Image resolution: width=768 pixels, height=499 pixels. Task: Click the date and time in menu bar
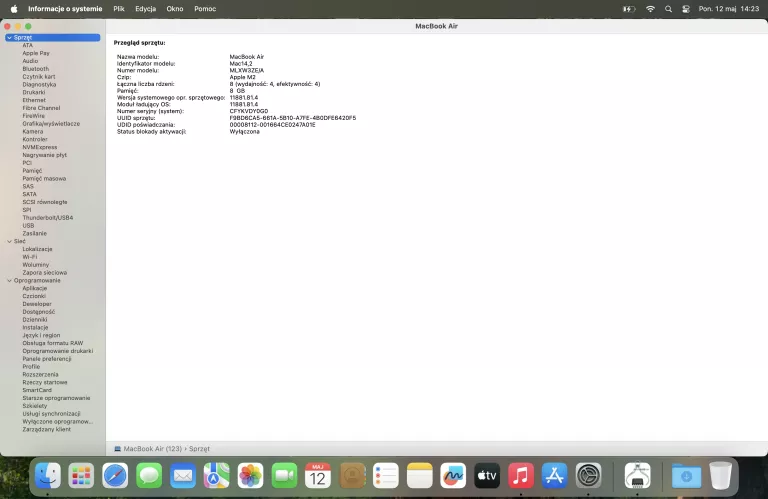click(729, 9)
